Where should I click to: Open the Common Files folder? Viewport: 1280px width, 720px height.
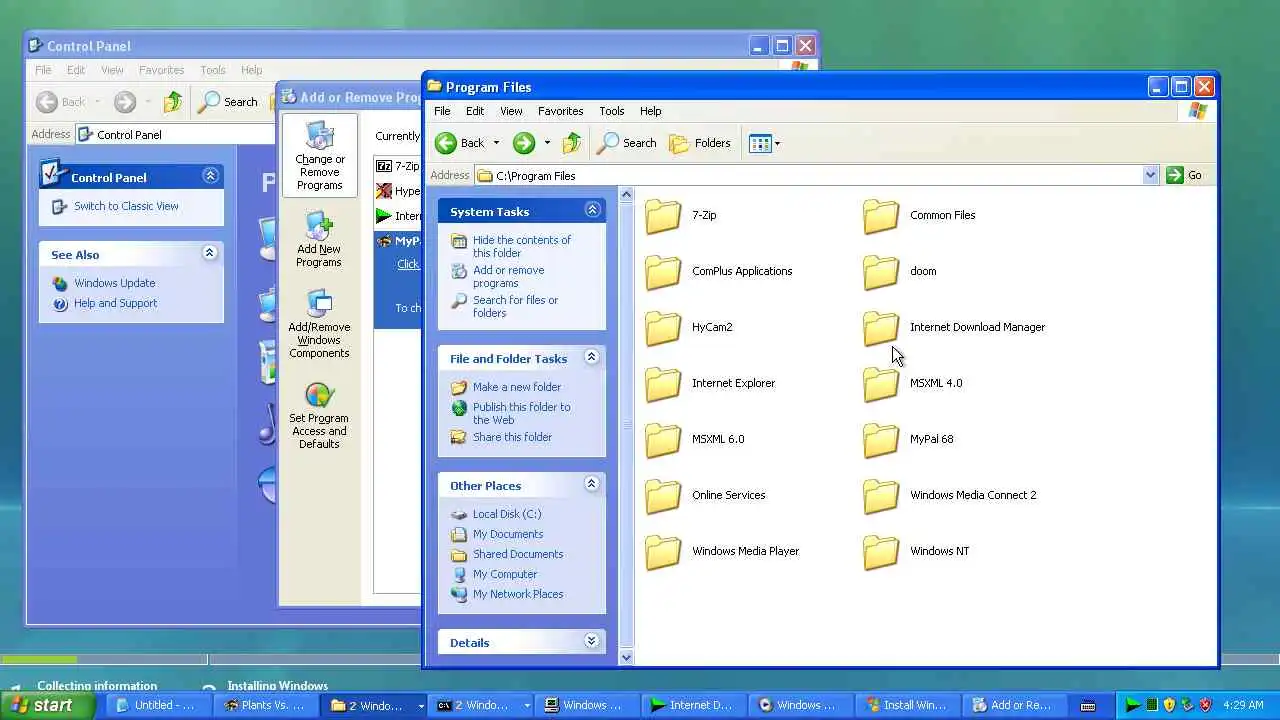click(x=919, y=215)
